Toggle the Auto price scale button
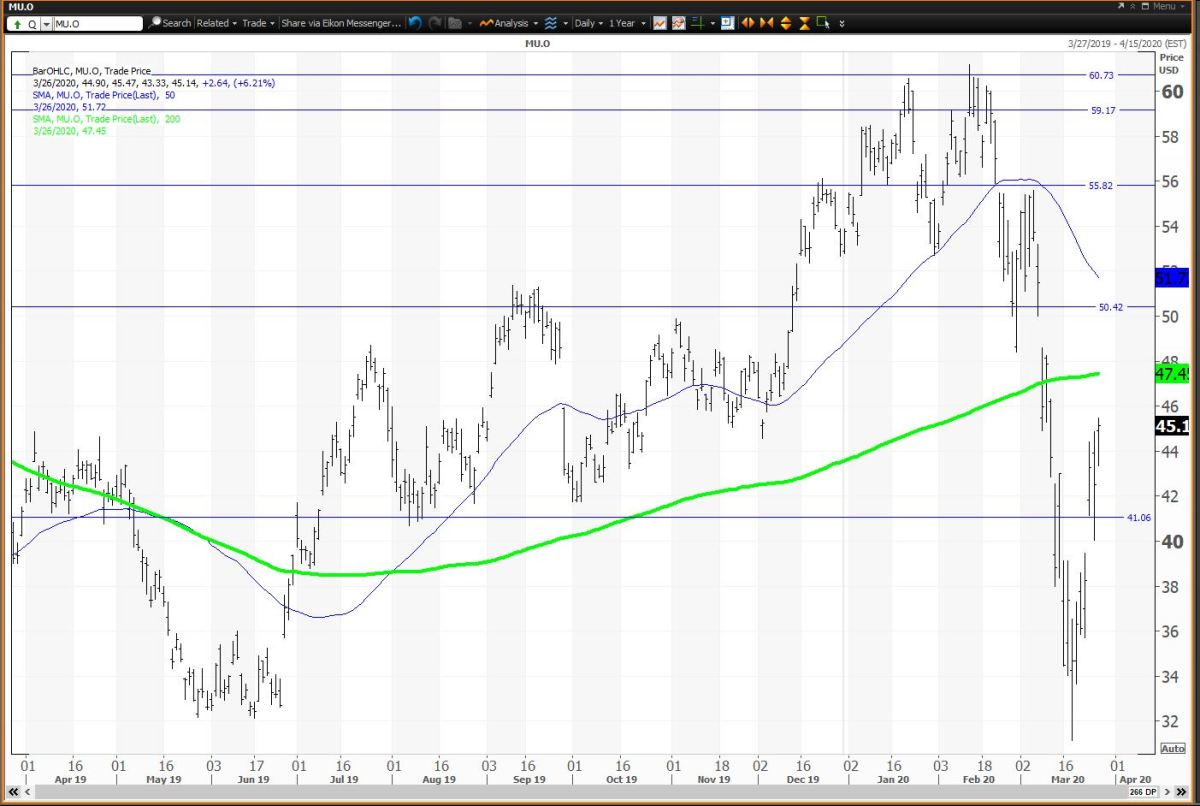This screenshot has height=806, width=1200. (1172, 748)
